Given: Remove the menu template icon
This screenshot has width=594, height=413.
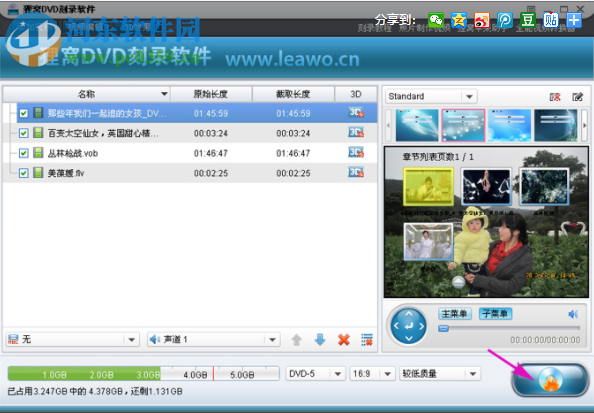Looking at the screenshot, I should [555, 97].
